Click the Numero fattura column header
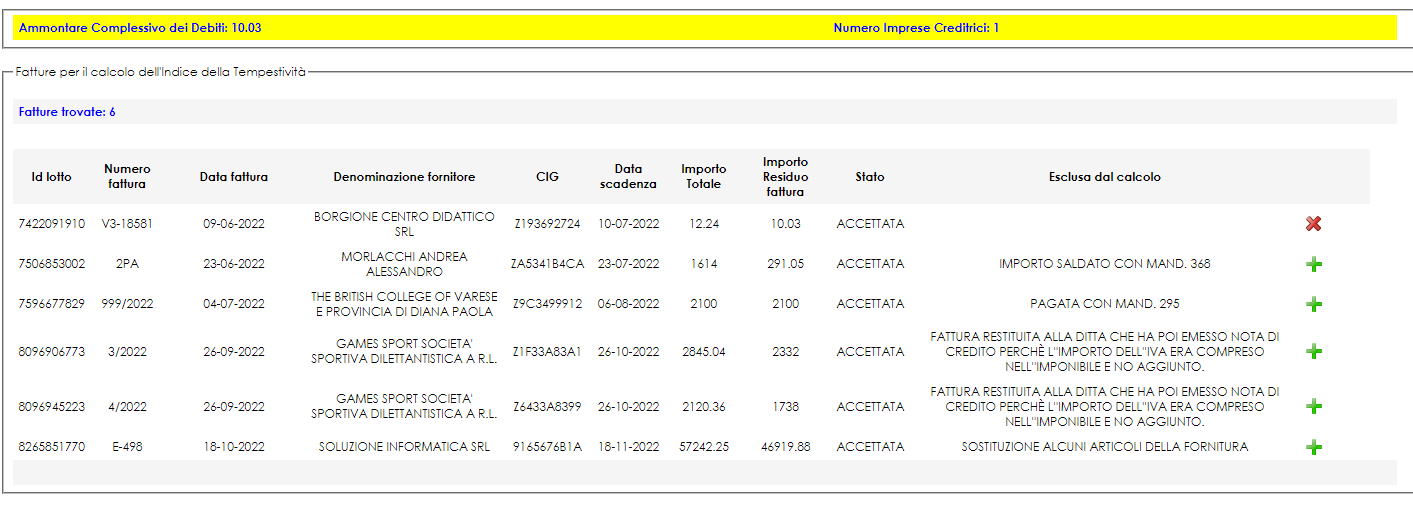 click(127, 177)
